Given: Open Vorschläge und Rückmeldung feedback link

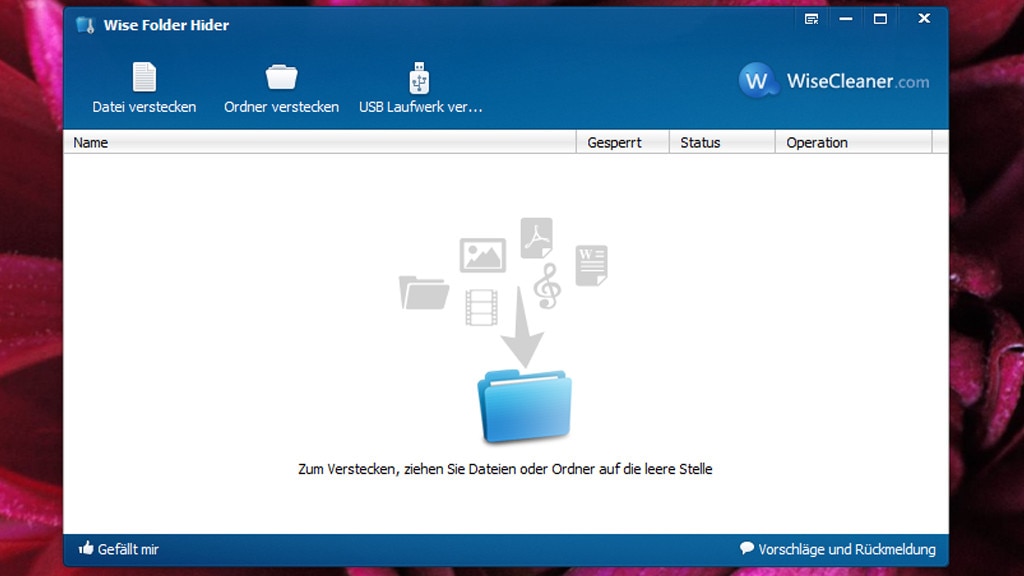Looking at the screenshot, I should (838, 549).
